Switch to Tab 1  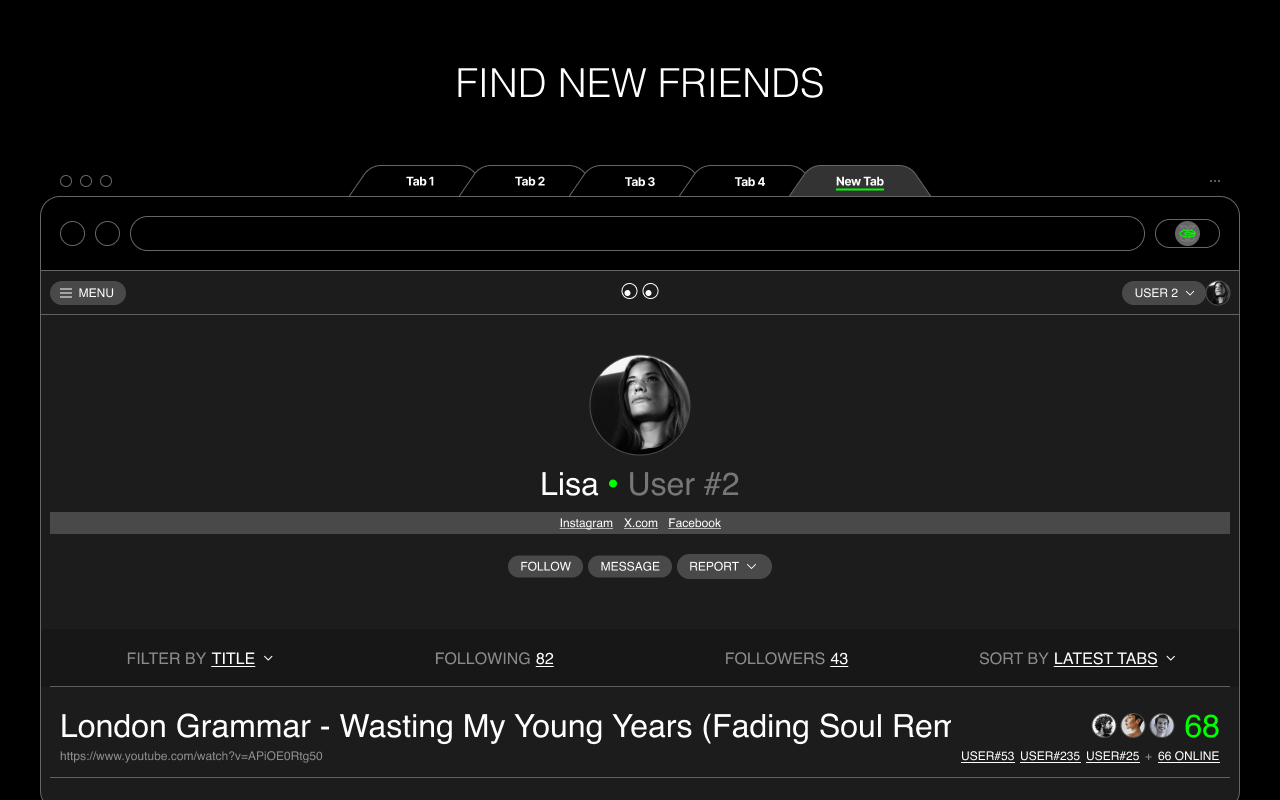[x=420, y=181]
